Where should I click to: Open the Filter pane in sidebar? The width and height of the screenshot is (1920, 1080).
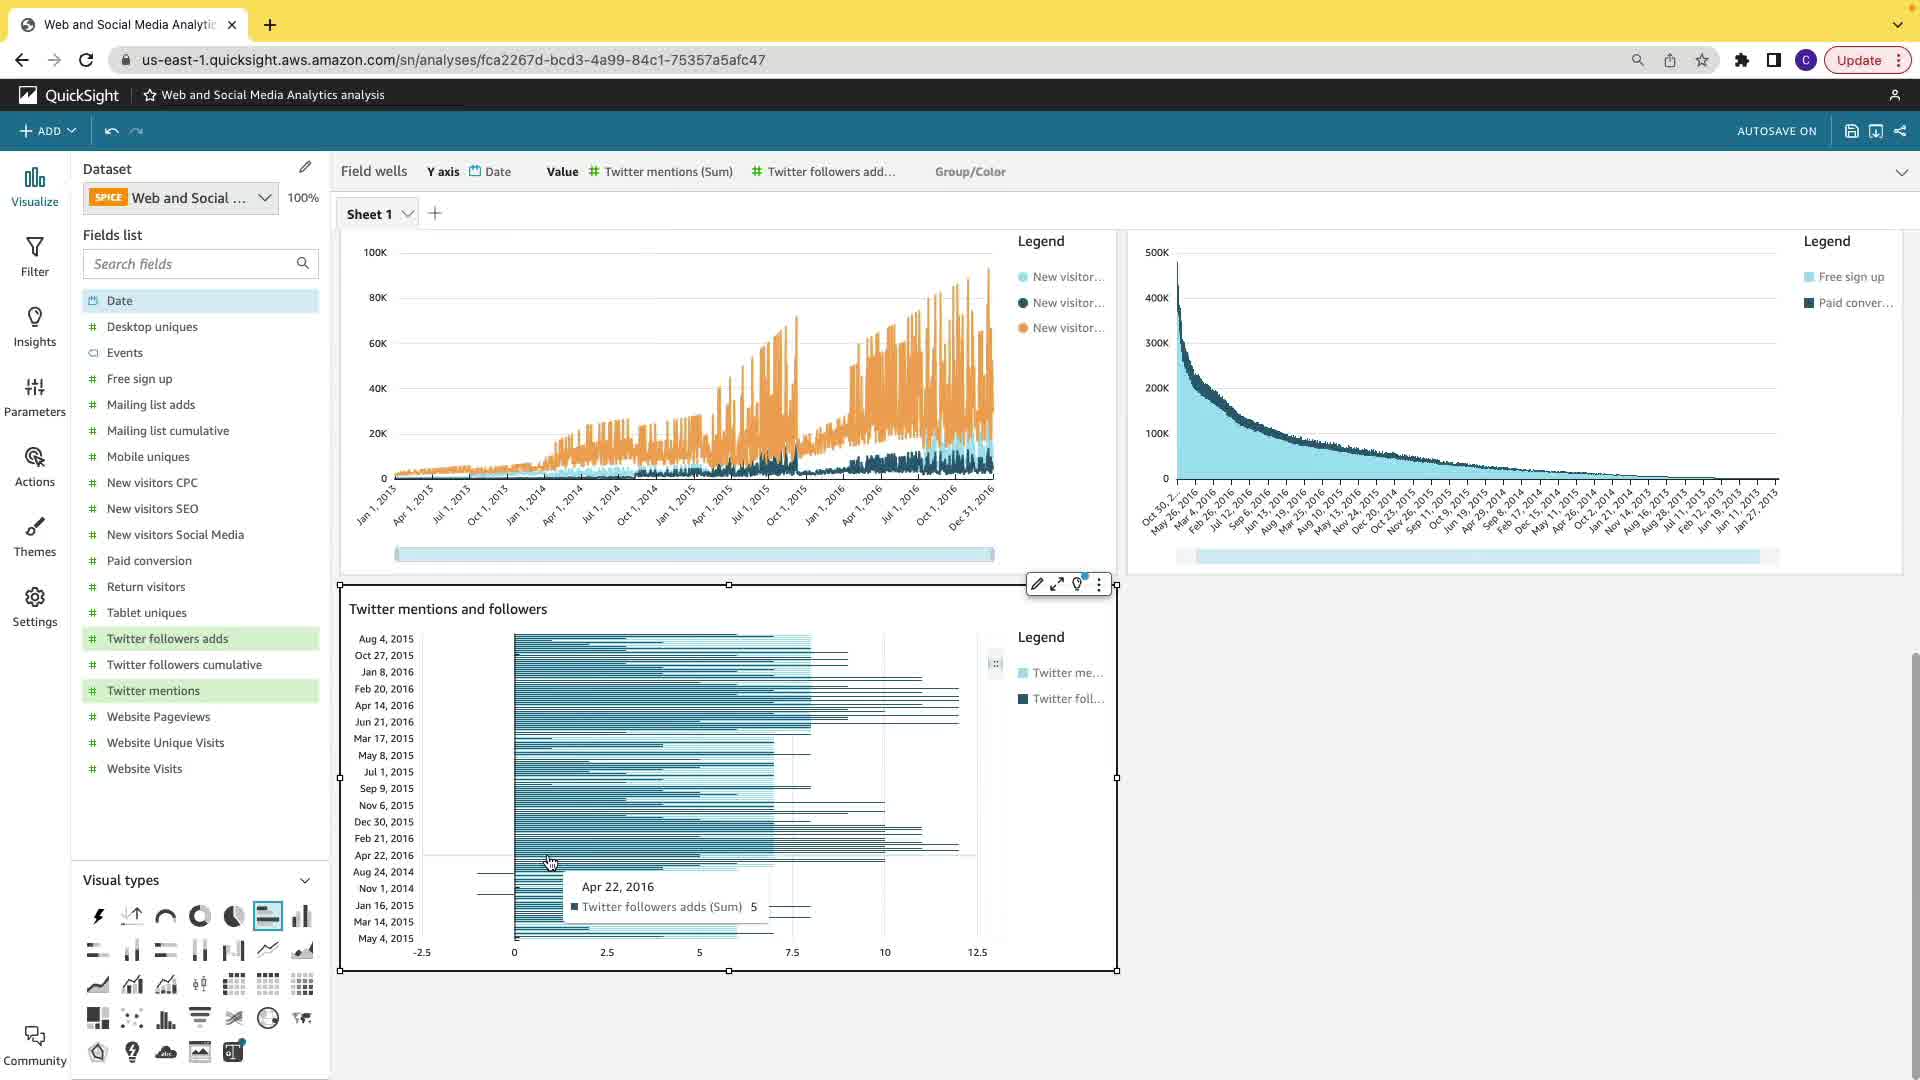[x=35, y=257]
